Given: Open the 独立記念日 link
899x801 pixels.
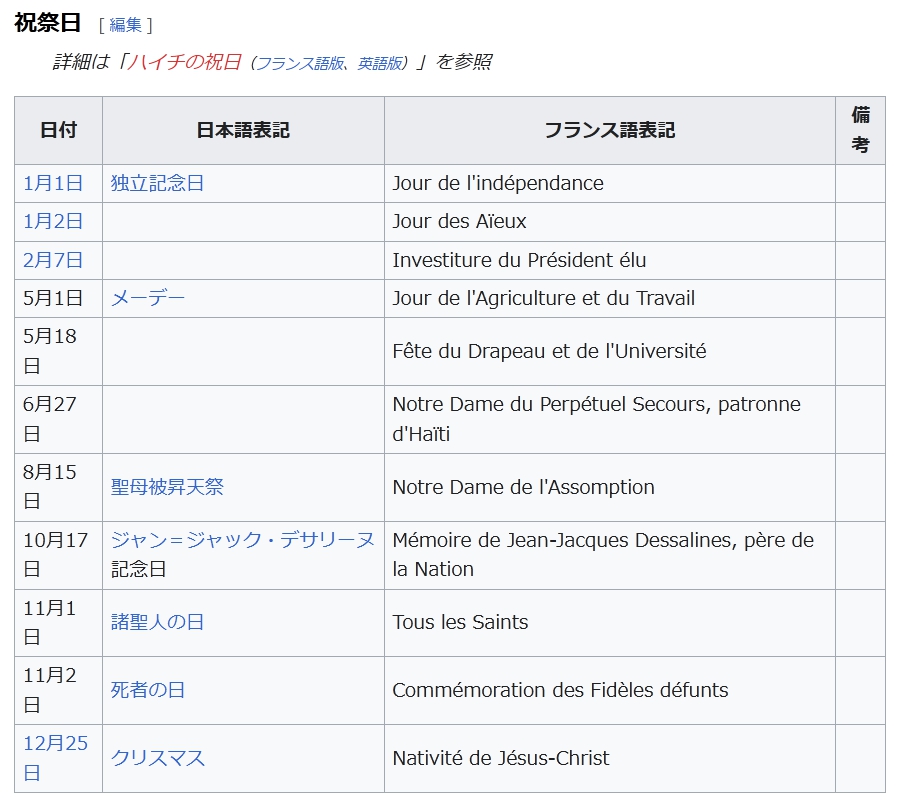Looking at the screenshot, I should [x=157, y=183].
